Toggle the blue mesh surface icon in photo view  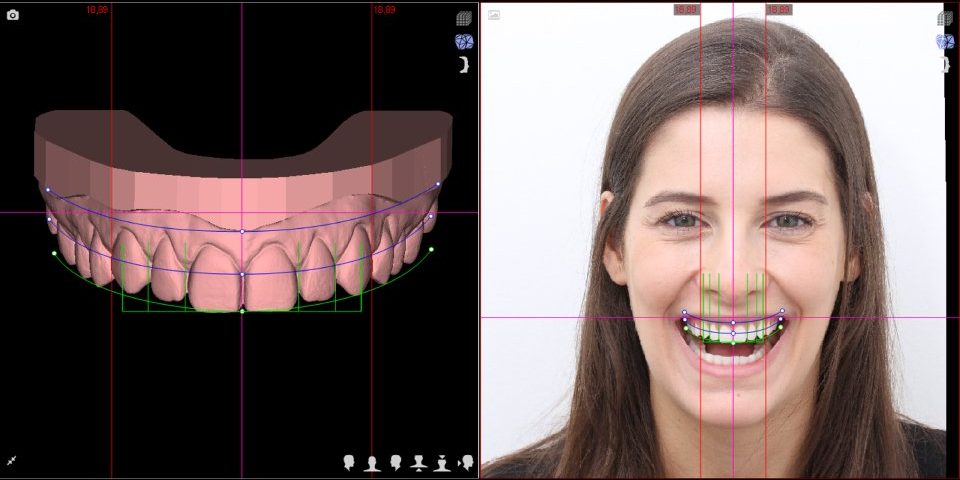pyautogui.click(x=945, y=42)
